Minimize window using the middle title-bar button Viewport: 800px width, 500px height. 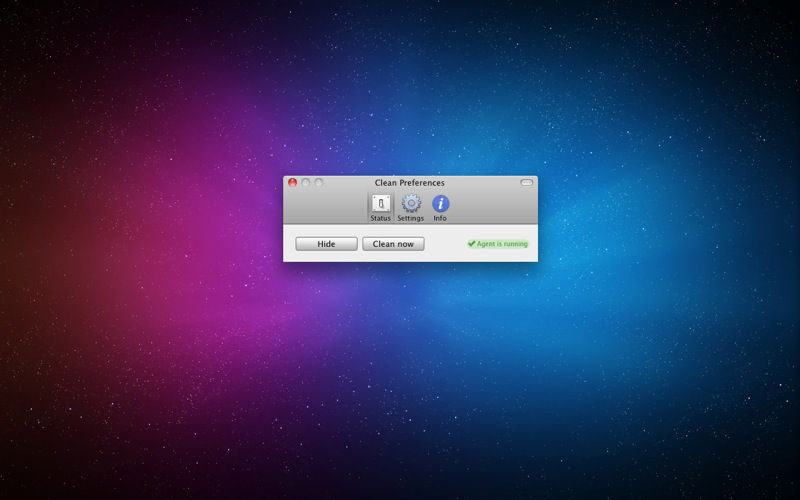(306, 182)
